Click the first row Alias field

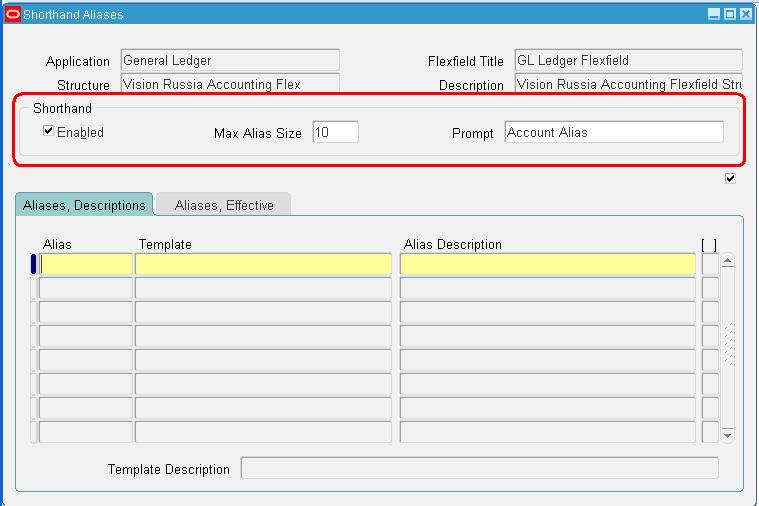(86, 264)
